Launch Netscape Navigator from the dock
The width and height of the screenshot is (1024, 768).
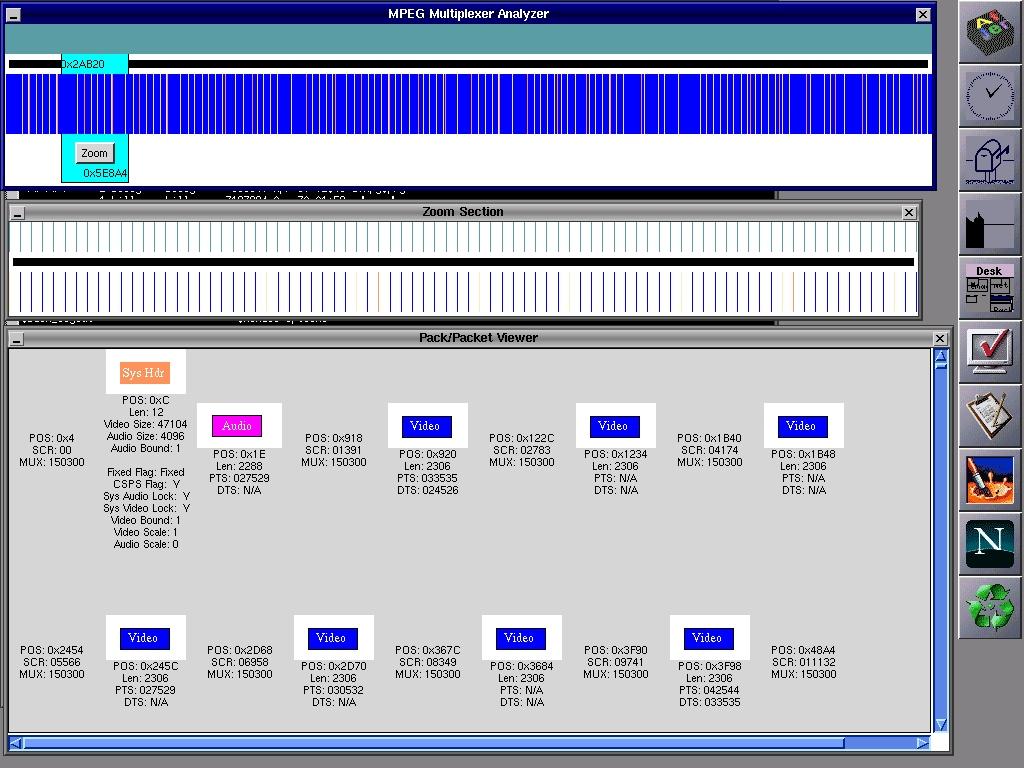pos(991,543)
